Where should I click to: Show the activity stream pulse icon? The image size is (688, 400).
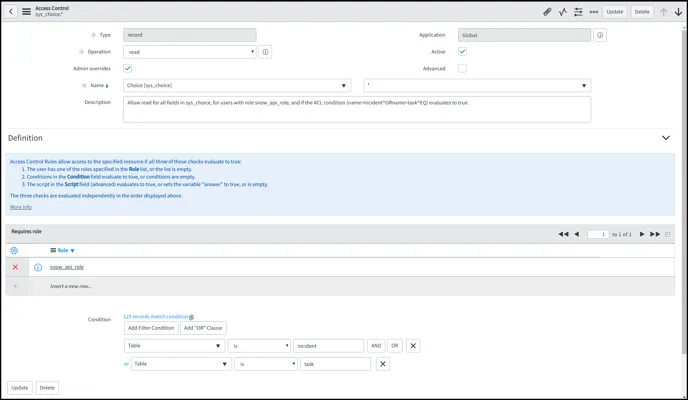[563, 12]
